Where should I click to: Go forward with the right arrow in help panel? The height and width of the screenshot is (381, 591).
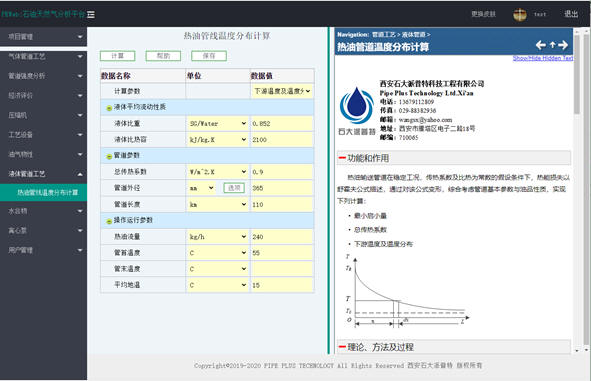tap(563, 45)
